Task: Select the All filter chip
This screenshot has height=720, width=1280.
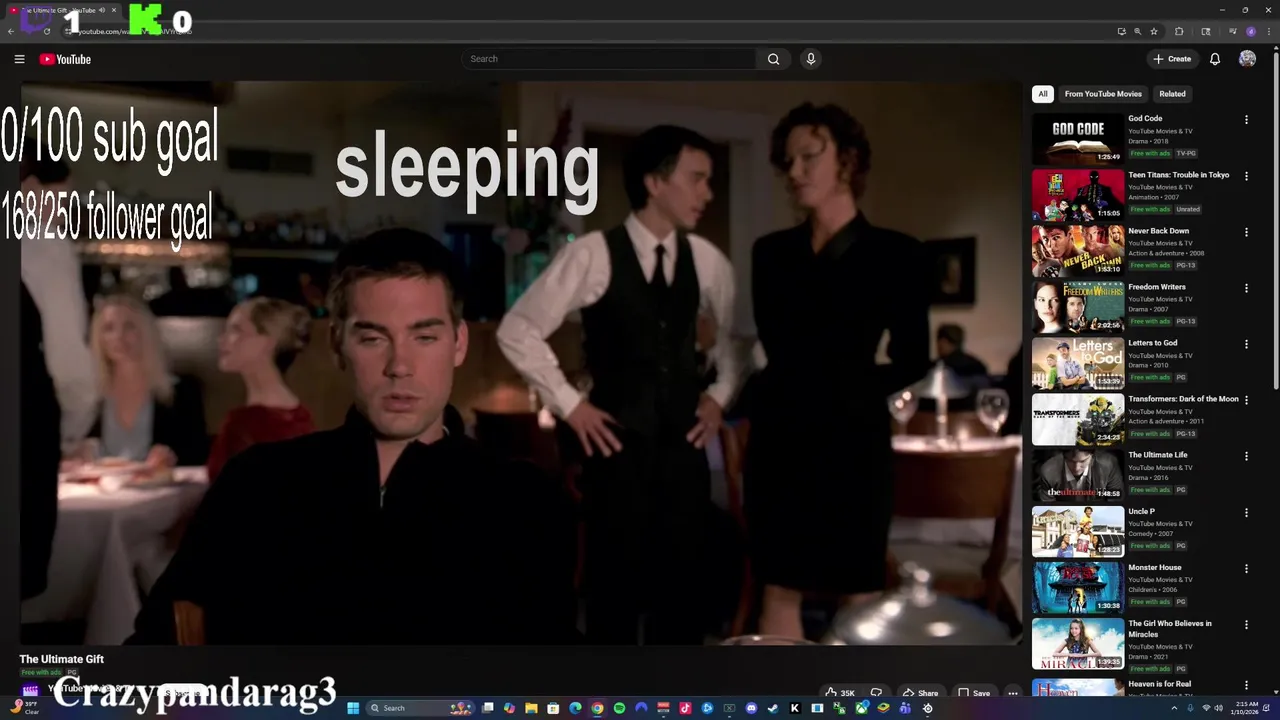Action: tap(1043, 94)
